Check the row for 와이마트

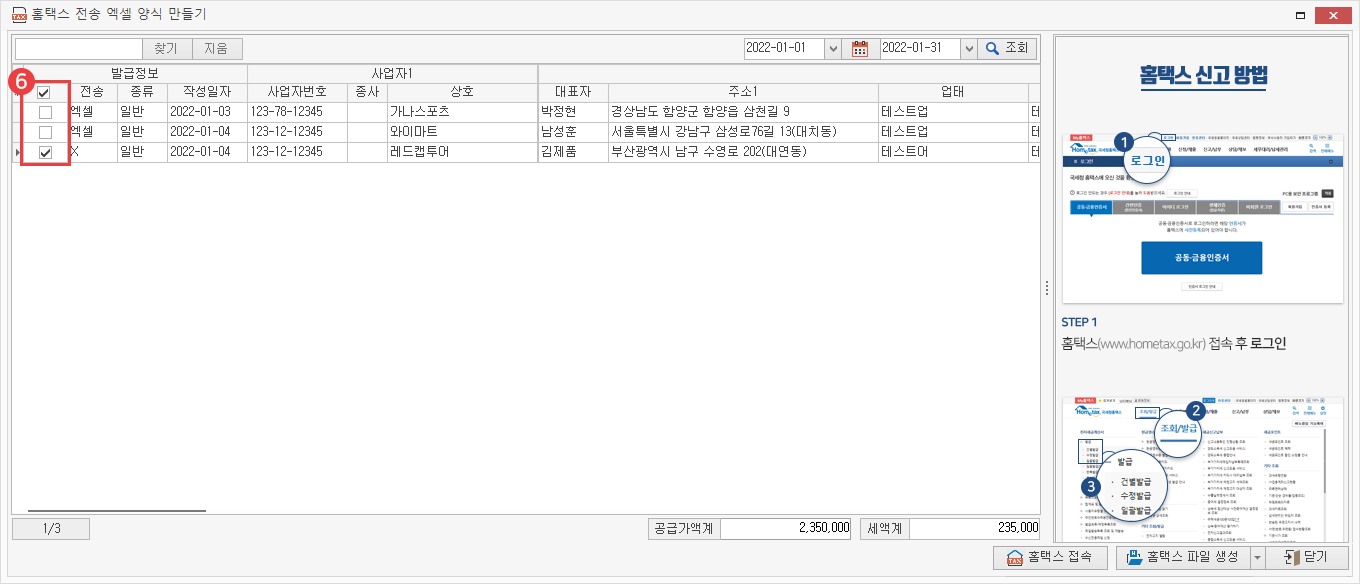click(x=45, y=132)
